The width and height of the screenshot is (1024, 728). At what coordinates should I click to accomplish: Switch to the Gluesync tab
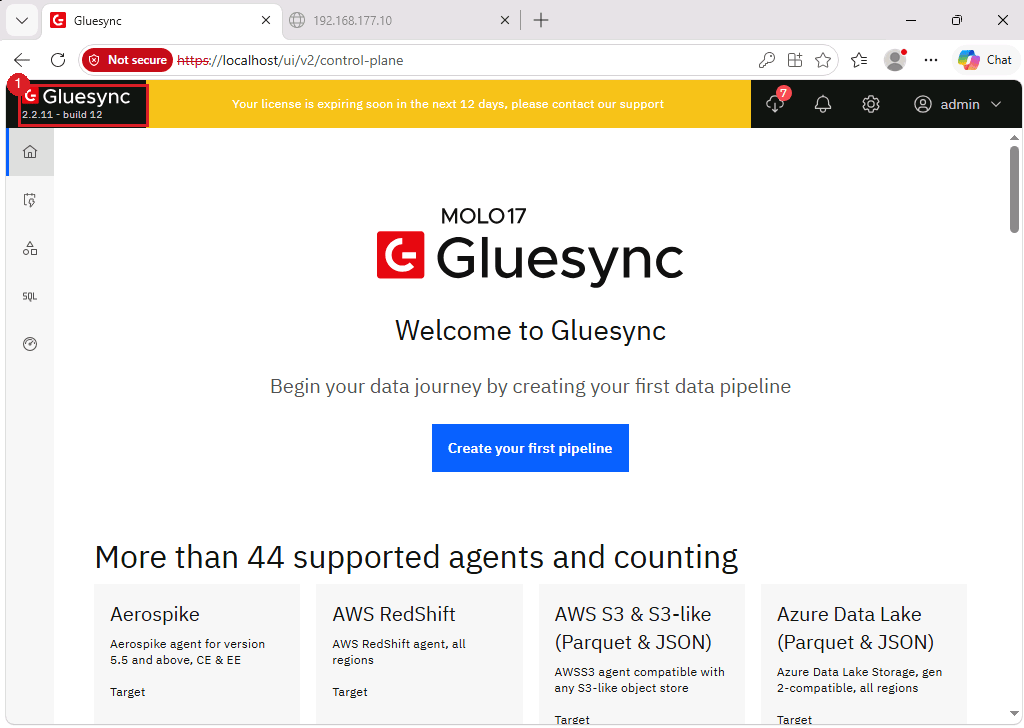161,21
